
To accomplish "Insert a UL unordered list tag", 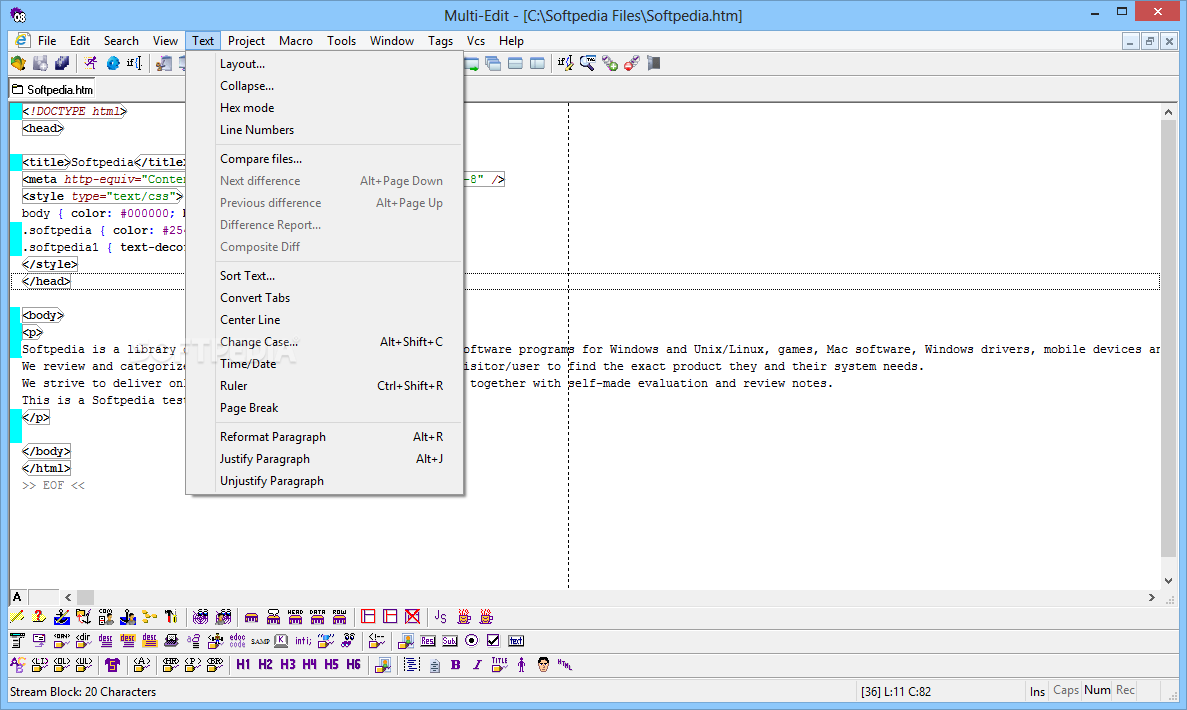I will 83,665.
